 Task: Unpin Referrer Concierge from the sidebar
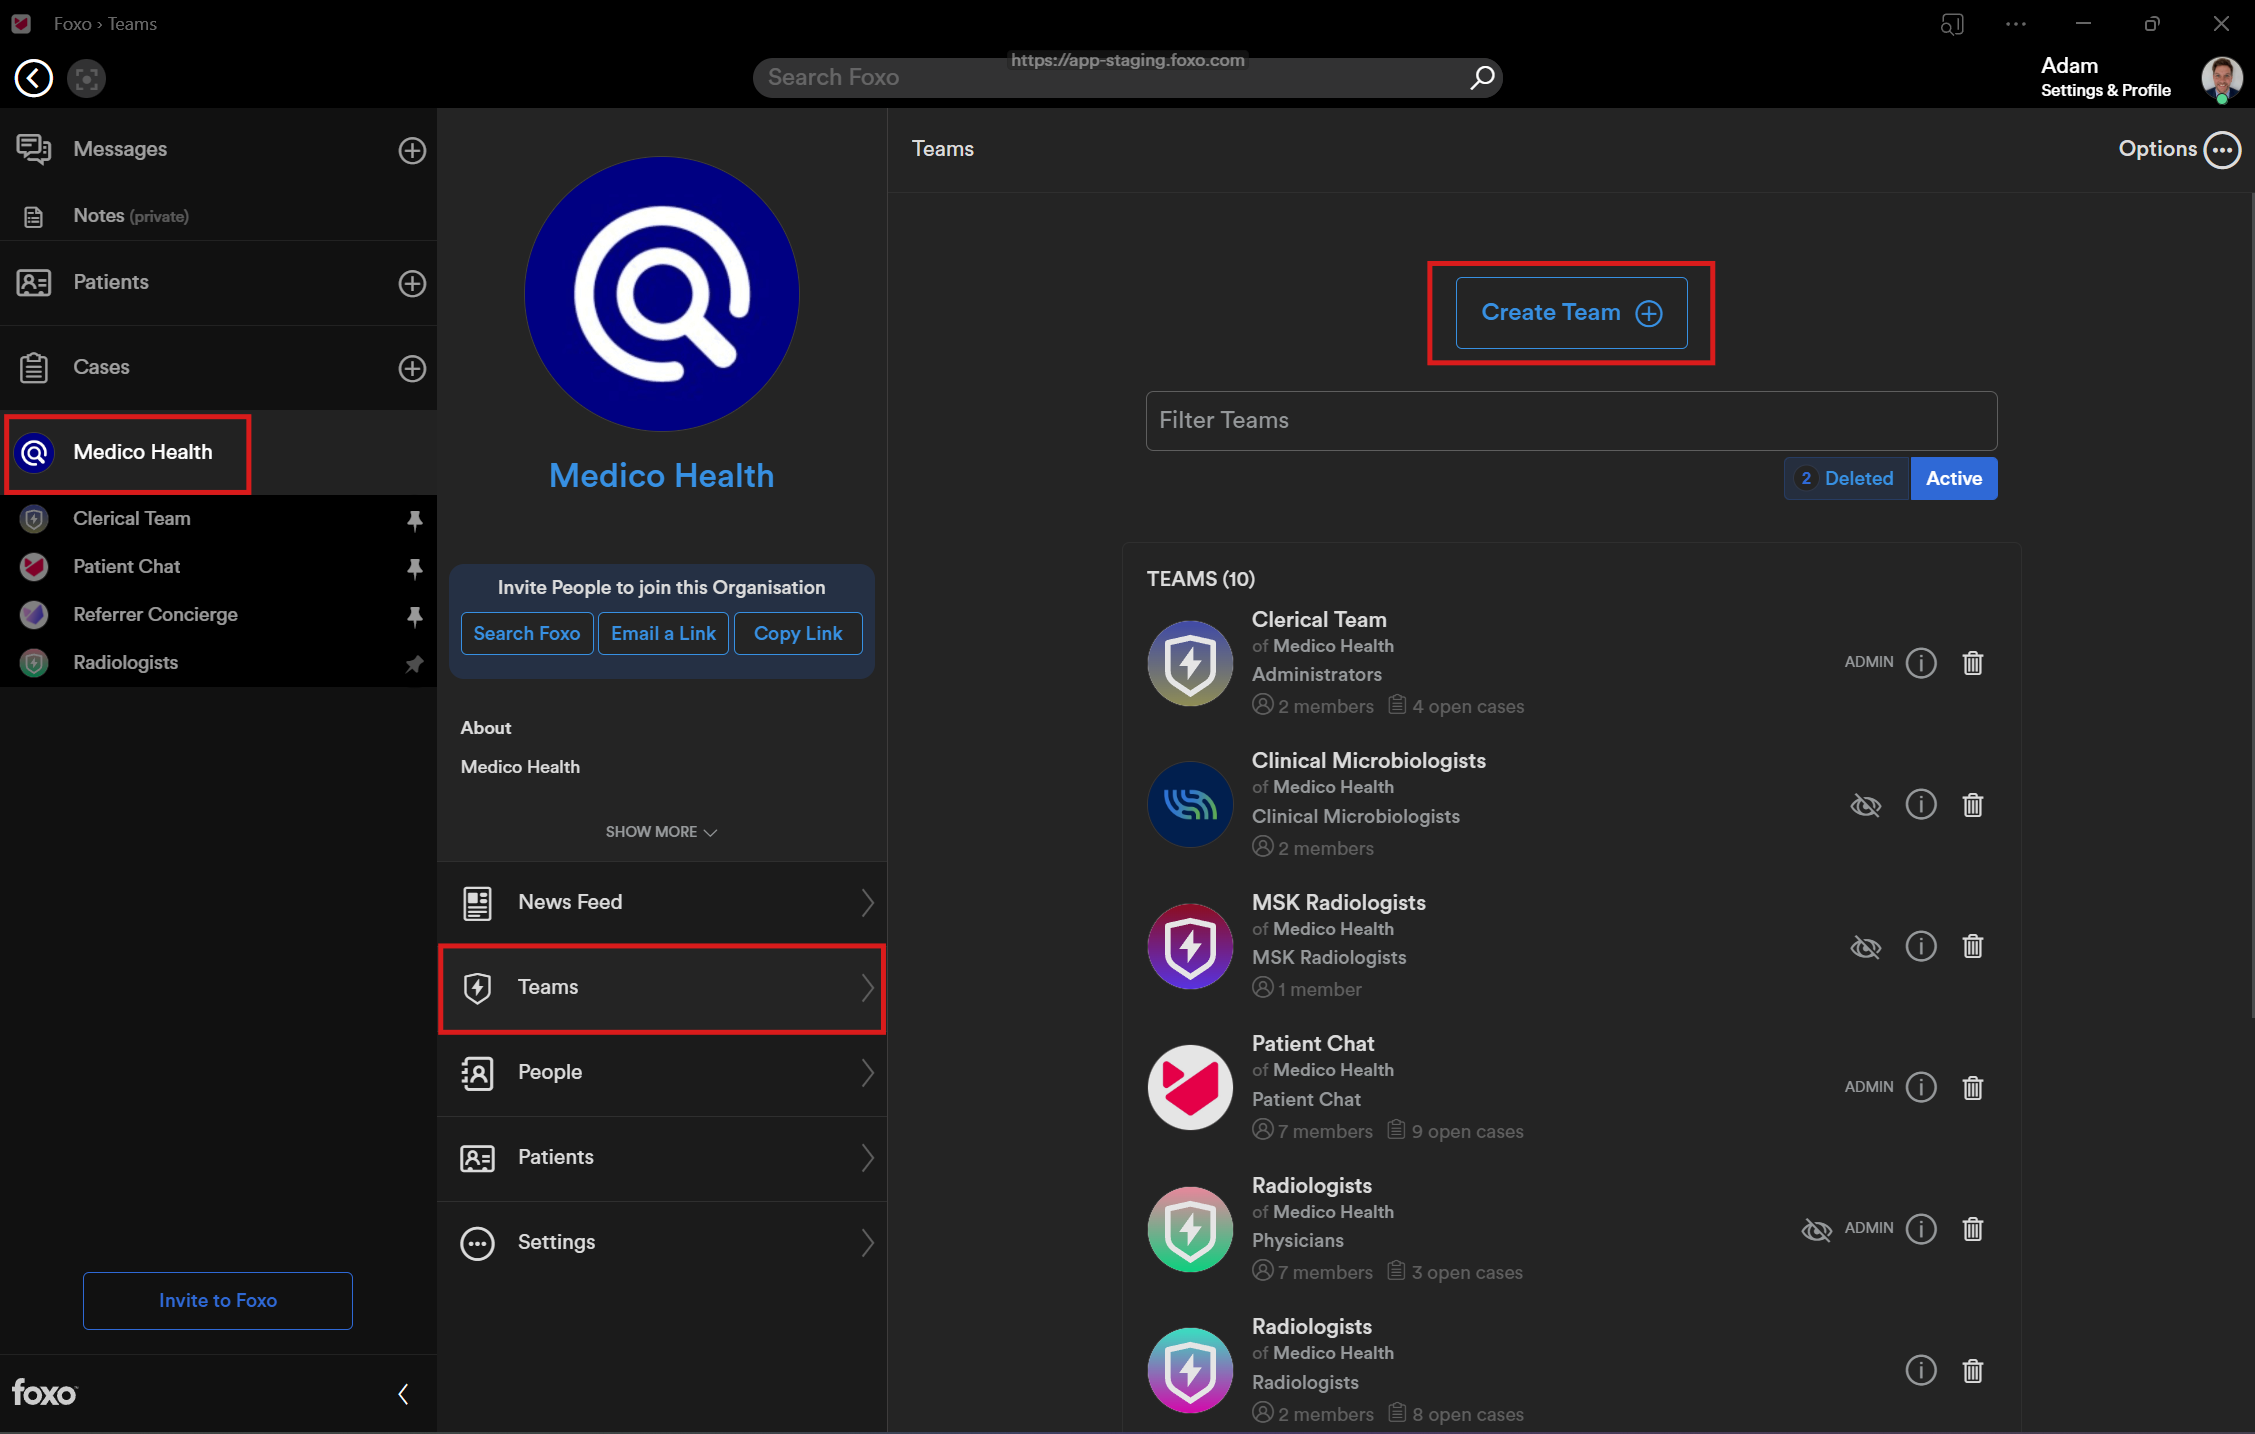[x=414, y=615]
